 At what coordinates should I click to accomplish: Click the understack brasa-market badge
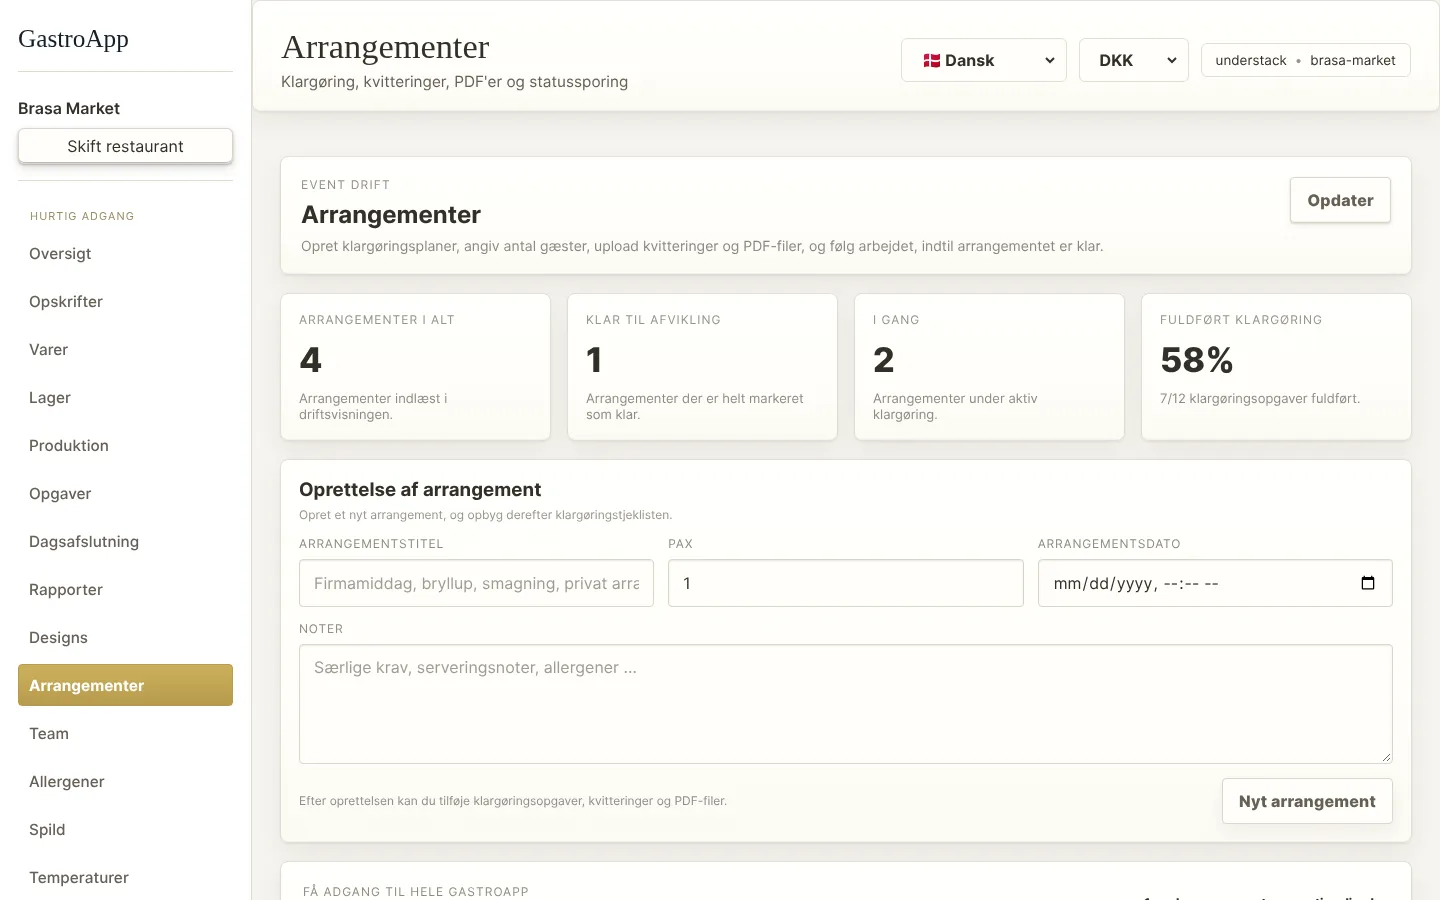click(x=1305, y=60)
